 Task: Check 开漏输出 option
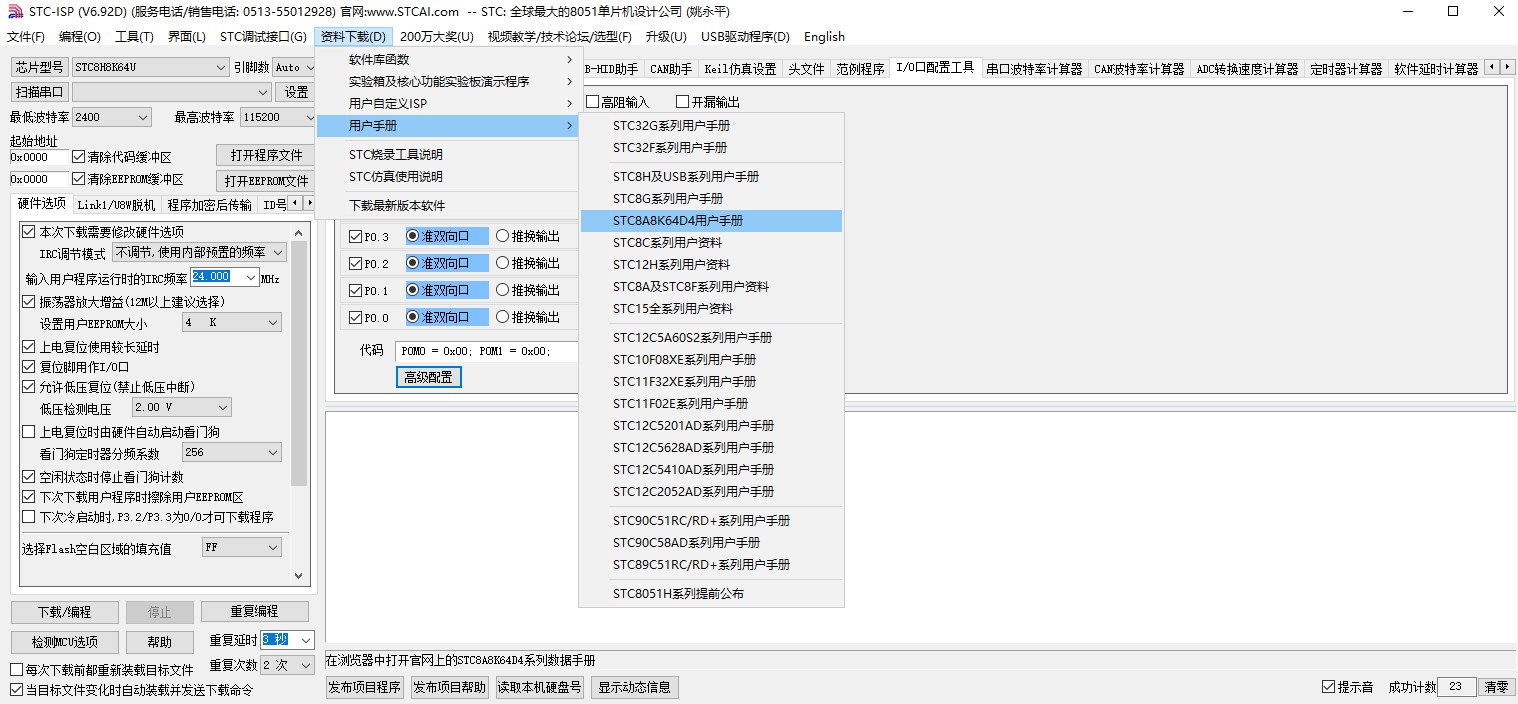pyautogui.click(x=683, y=102)
